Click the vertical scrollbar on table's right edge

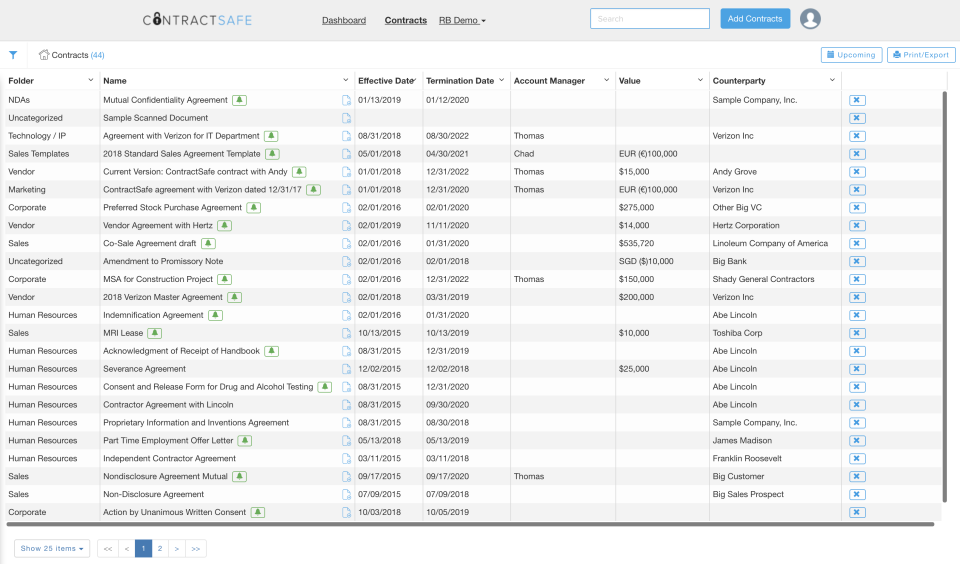pyautogui.click(x=945, y=296)
